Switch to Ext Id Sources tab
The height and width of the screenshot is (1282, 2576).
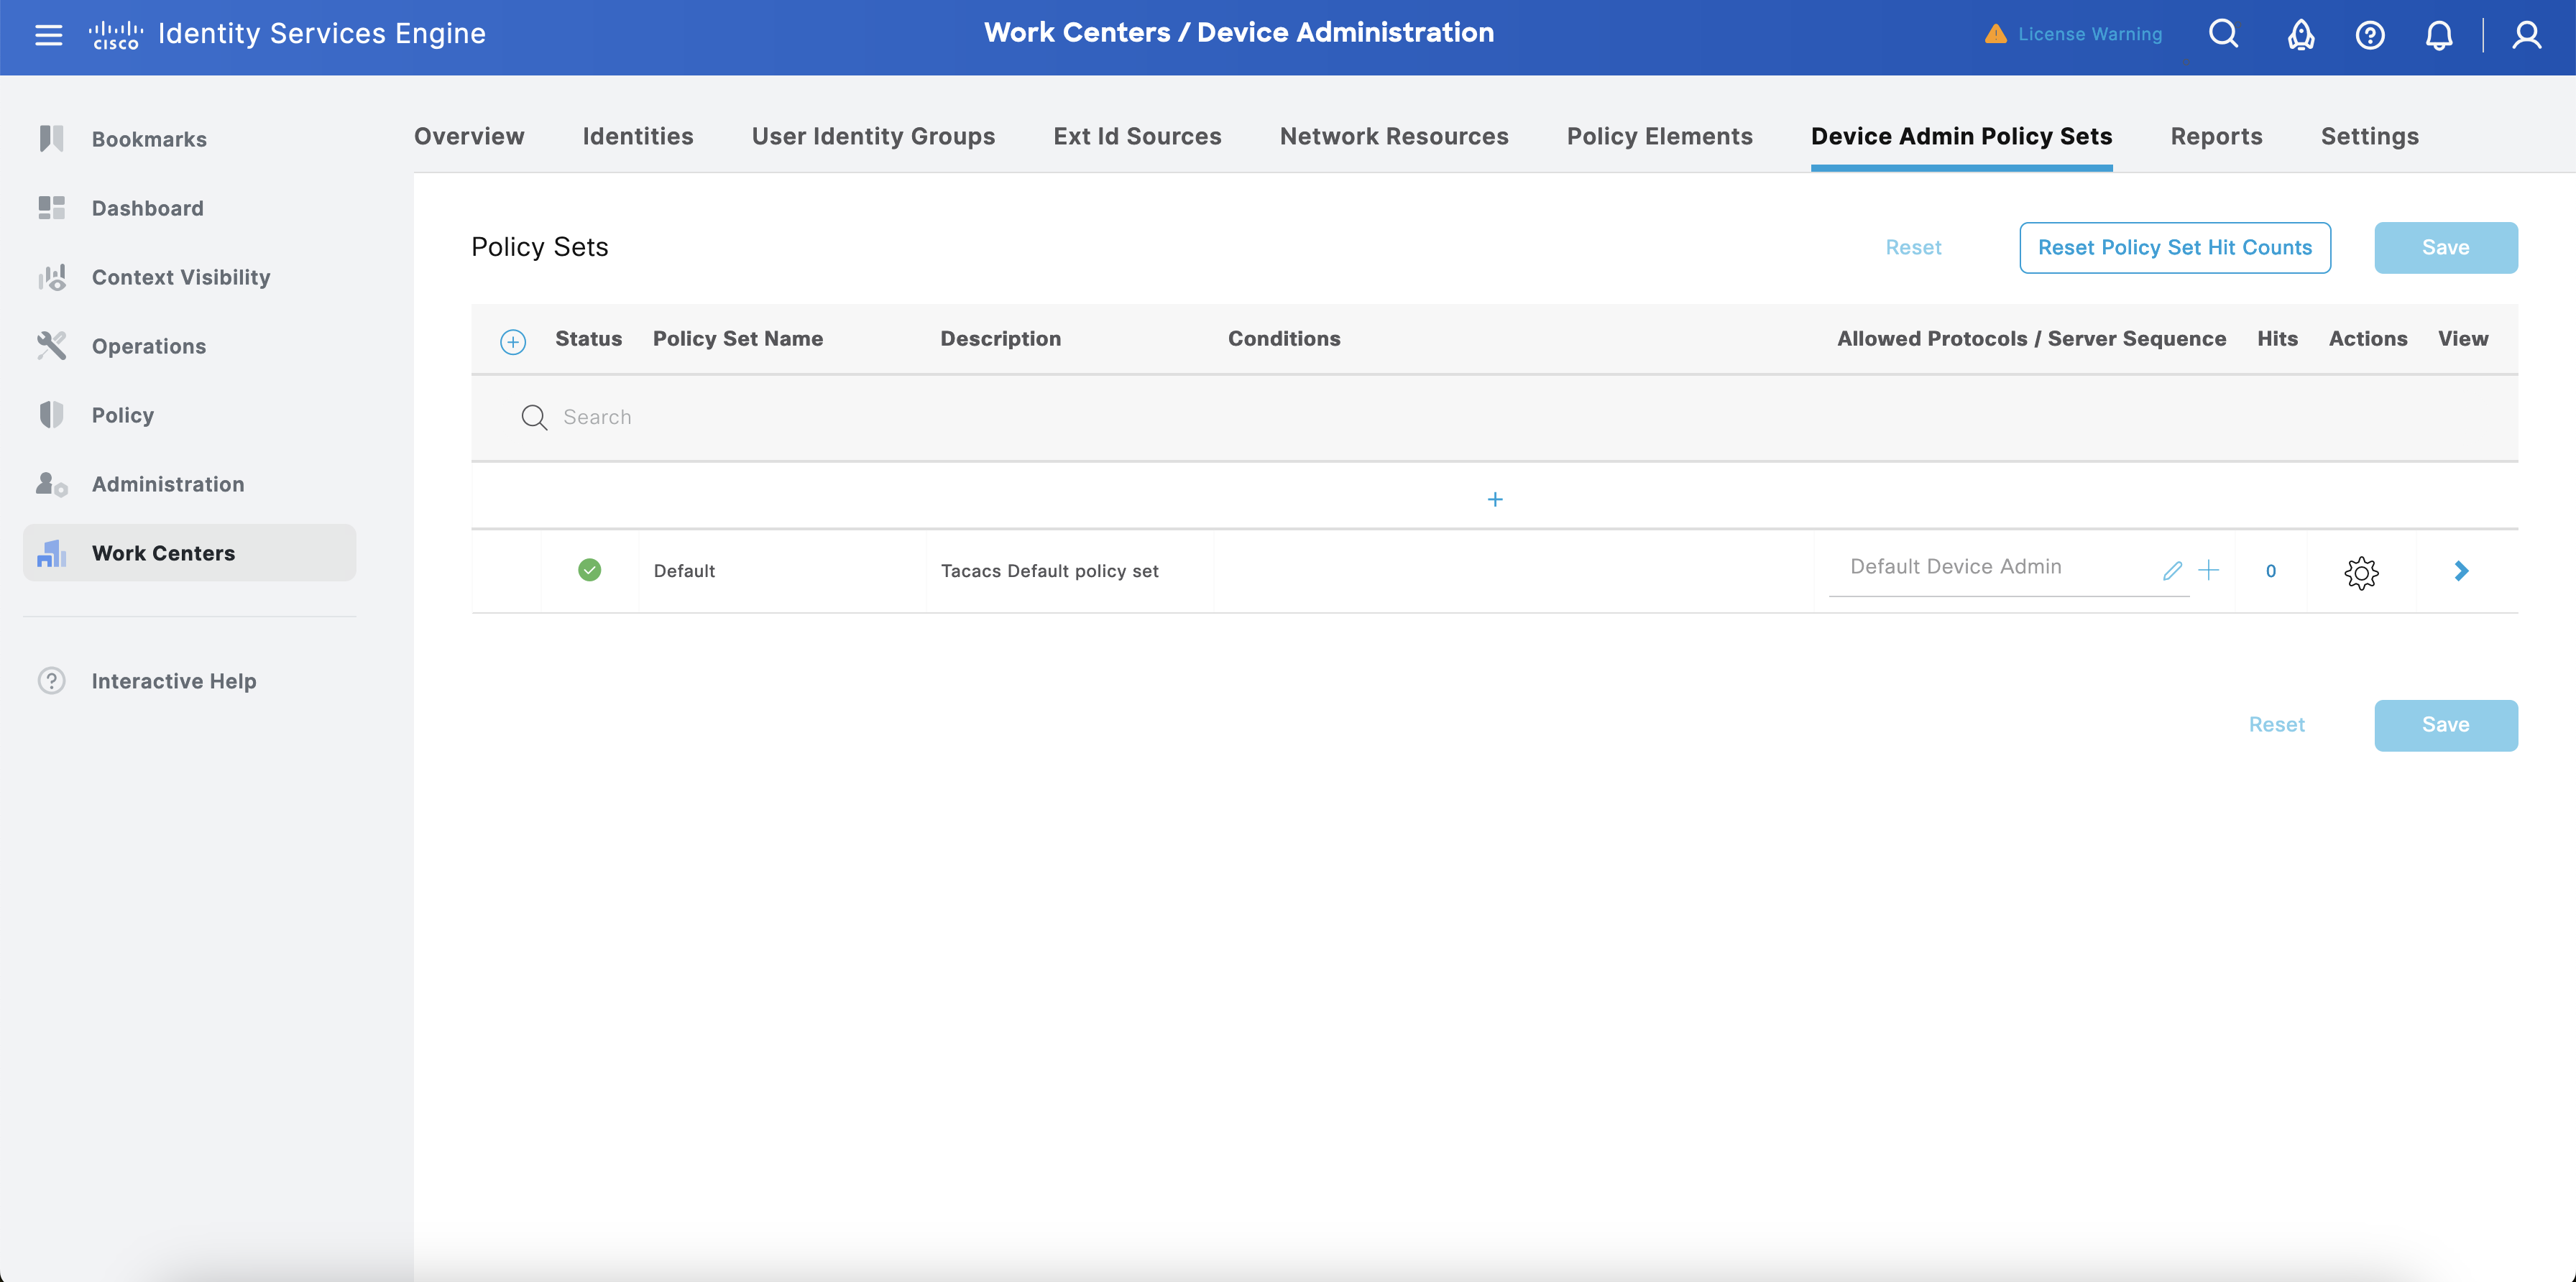(1137, 136)
